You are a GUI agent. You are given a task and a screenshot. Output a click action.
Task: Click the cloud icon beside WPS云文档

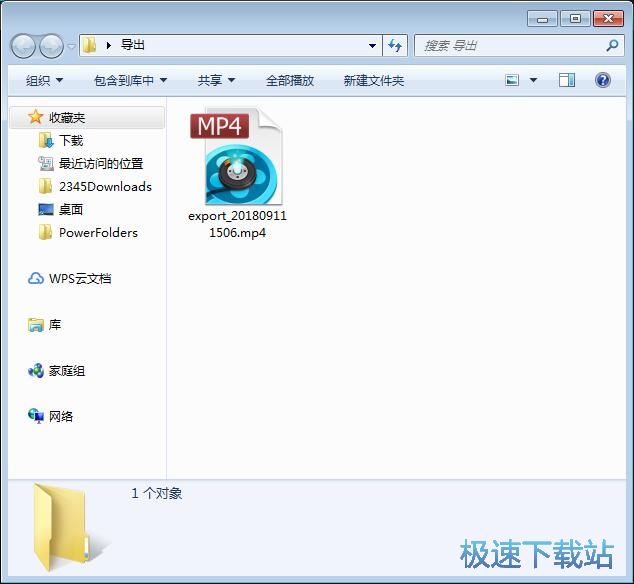point(36,279)
